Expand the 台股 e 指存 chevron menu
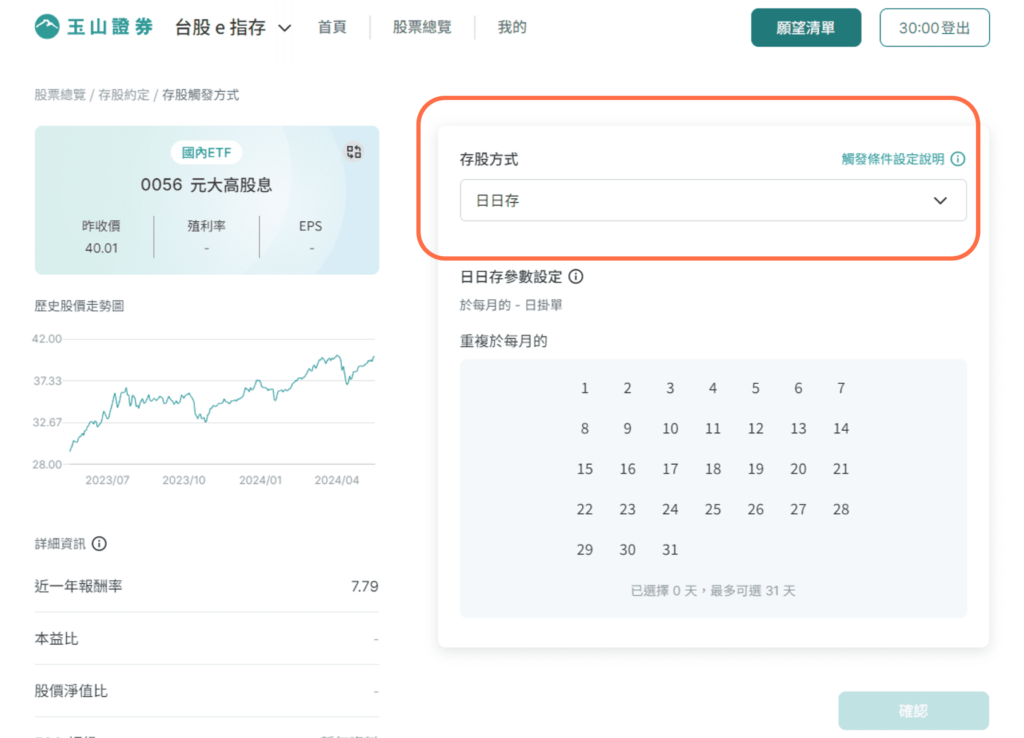The height and width of the screenshot is (738, 1024). point(285,28)
